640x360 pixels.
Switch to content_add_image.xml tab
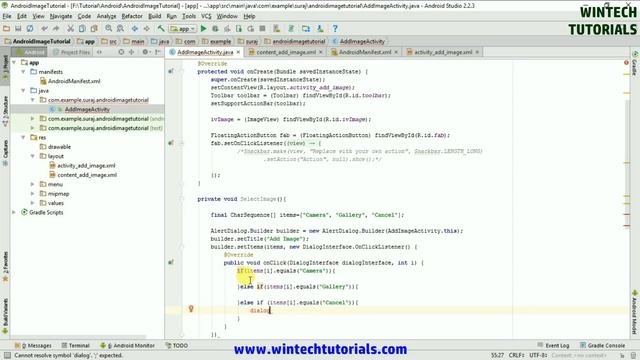tap(286, 52)
